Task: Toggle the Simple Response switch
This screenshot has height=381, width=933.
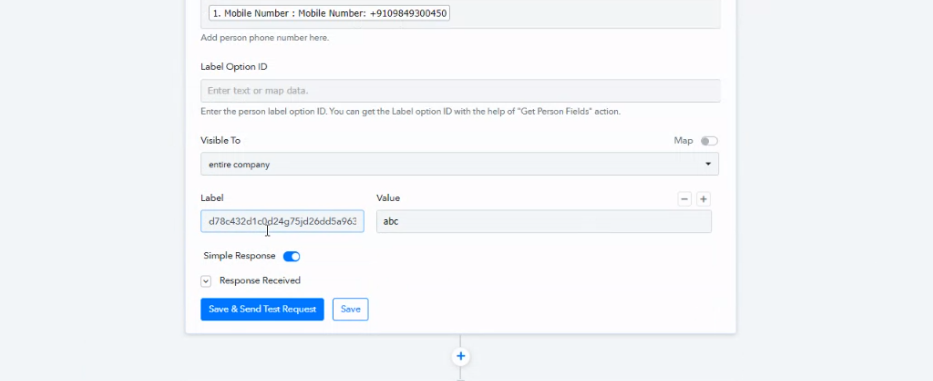Action: [x=292, y=256]
